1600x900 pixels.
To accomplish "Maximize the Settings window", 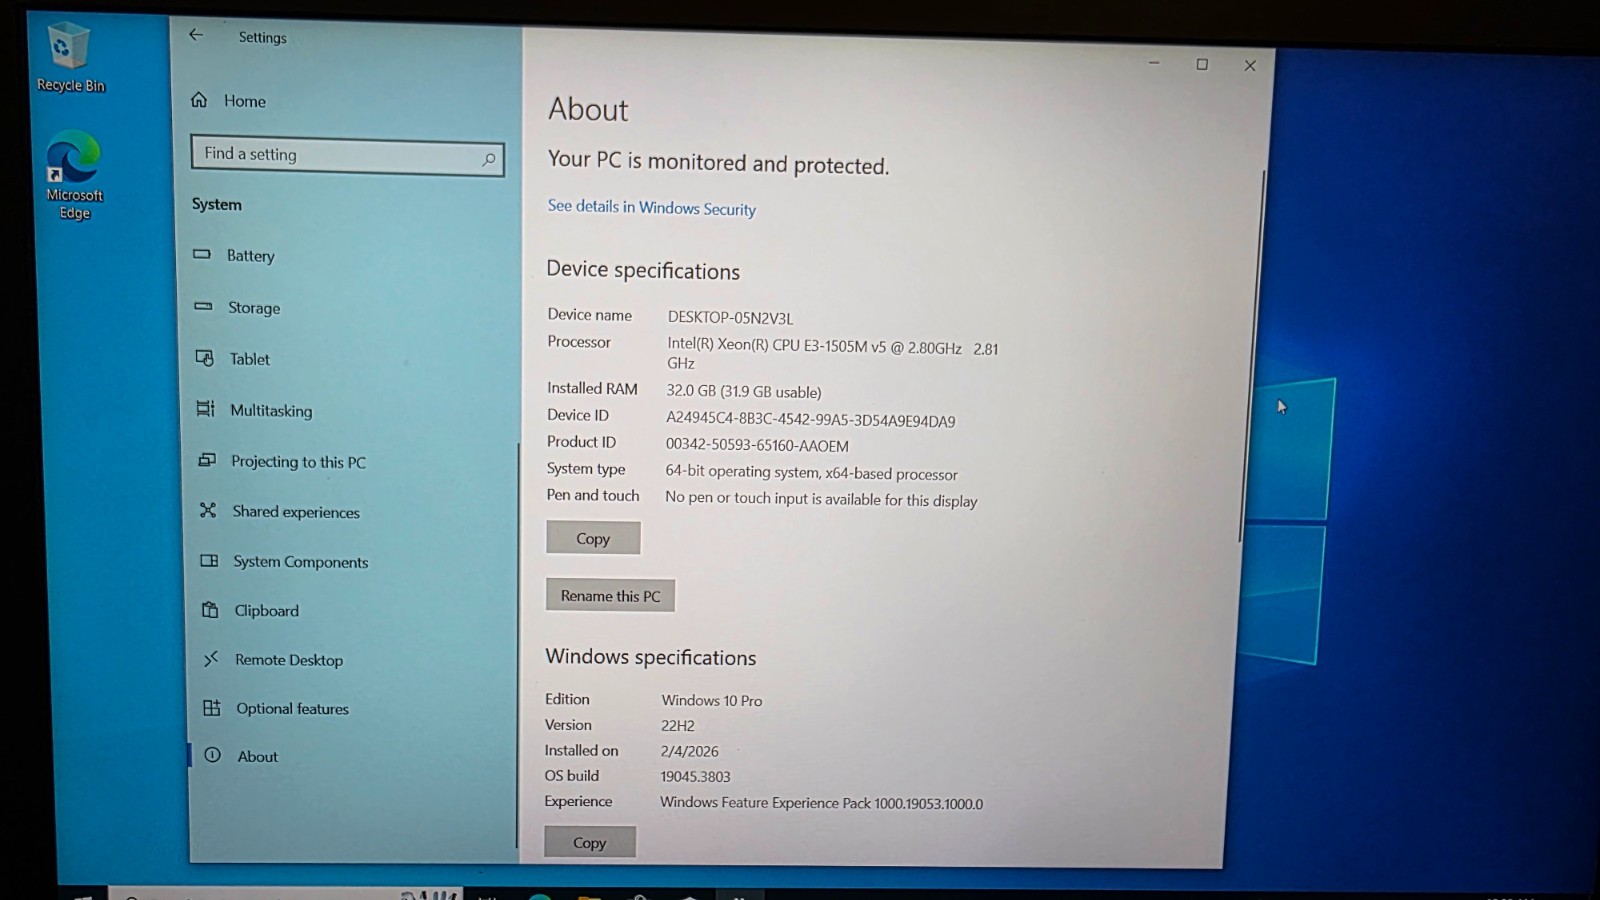I will tap(1202, 64).
